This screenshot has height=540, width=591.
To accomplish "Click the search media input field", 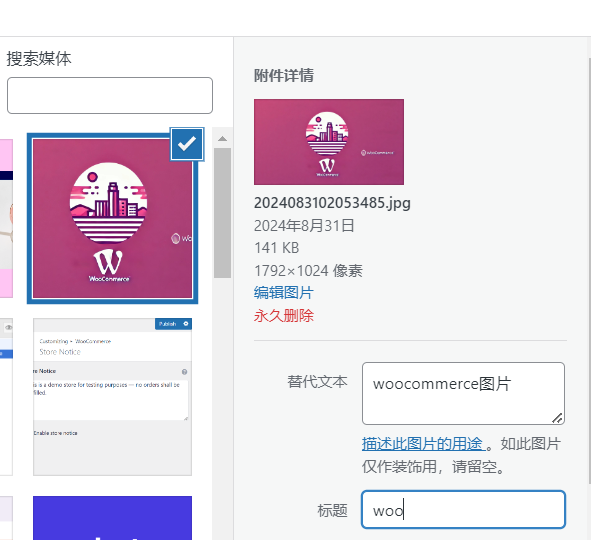I will (110, 95).
